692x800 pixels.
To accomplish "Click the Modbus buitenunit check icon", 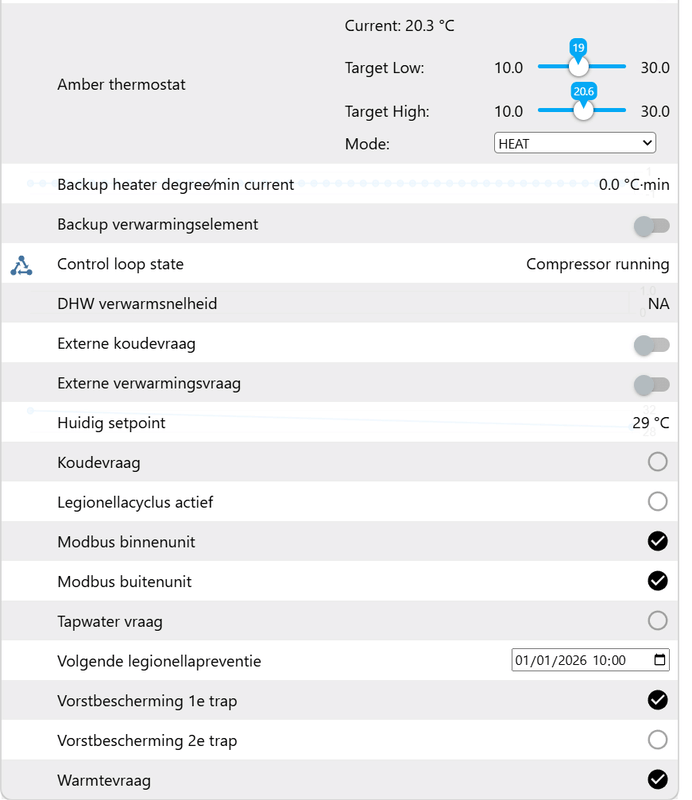I will 657,581.
